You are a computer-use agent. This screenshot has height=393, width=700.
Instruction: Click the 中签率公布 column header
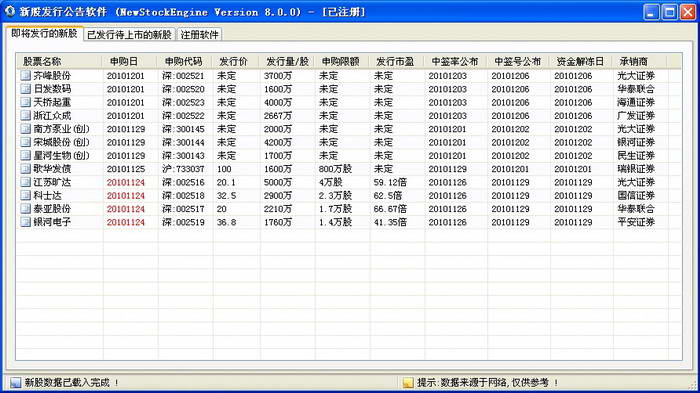coord(455,62)
